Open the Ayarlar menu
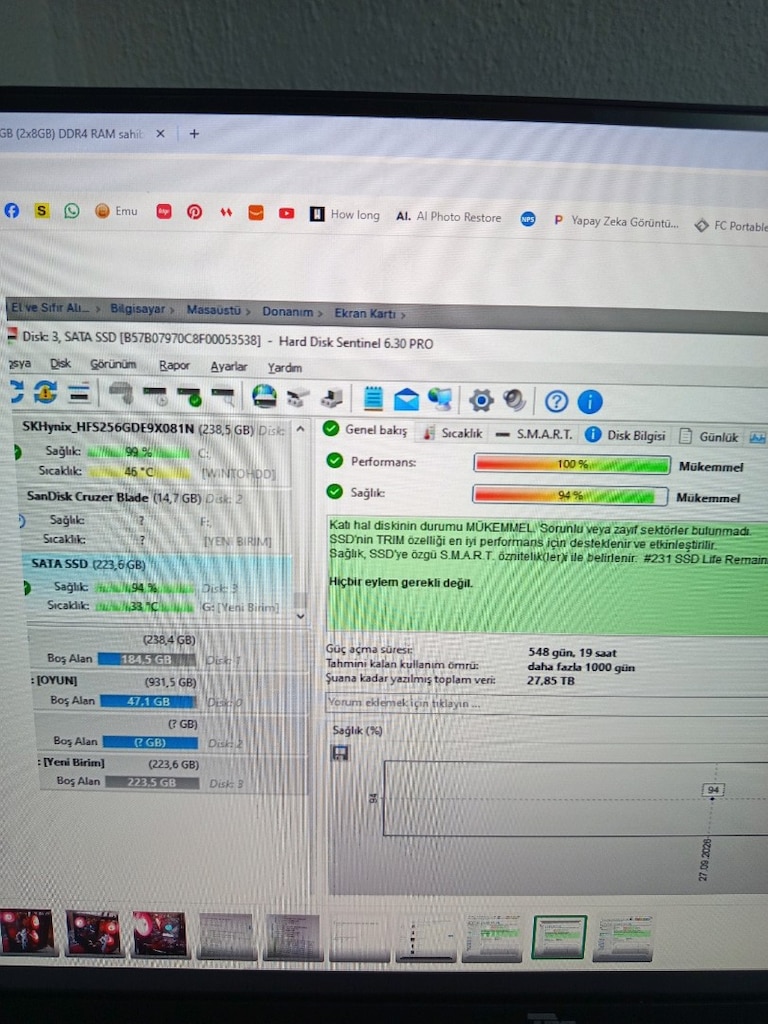 click(229, 366)
